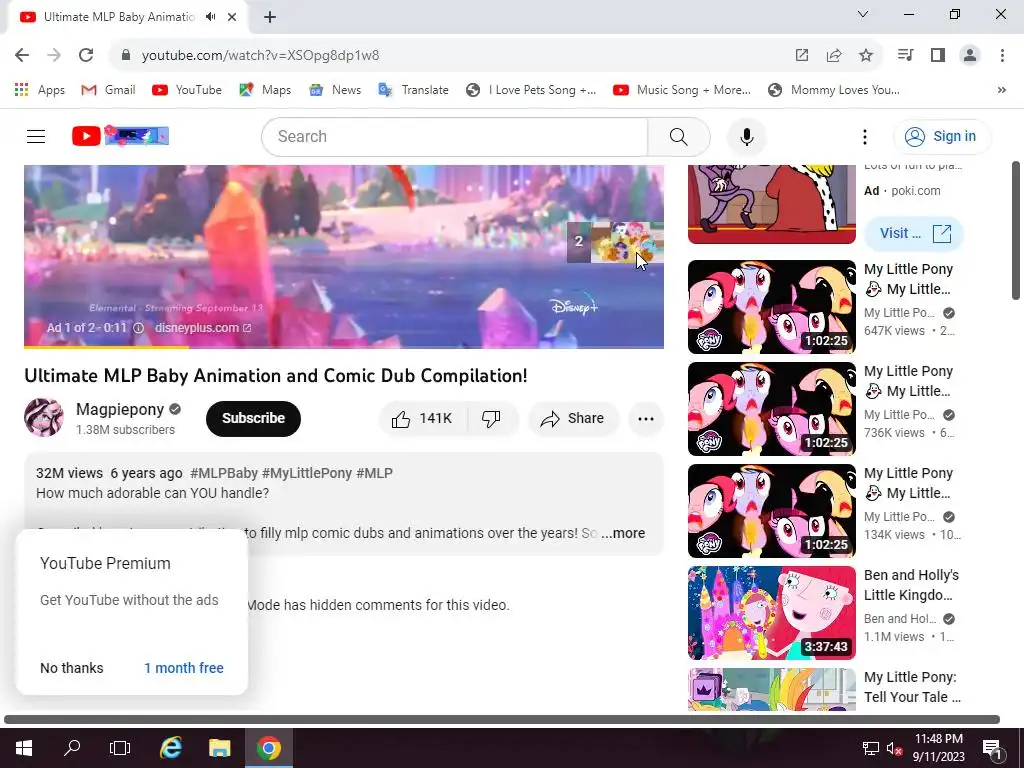Click the #MyLittlePony hashtag

tap(307, 473)
